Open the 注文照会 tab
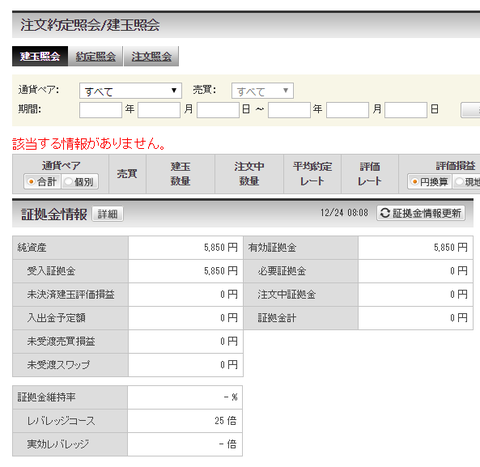The width and height of the screenshot is (480, 467). [151, 56]
